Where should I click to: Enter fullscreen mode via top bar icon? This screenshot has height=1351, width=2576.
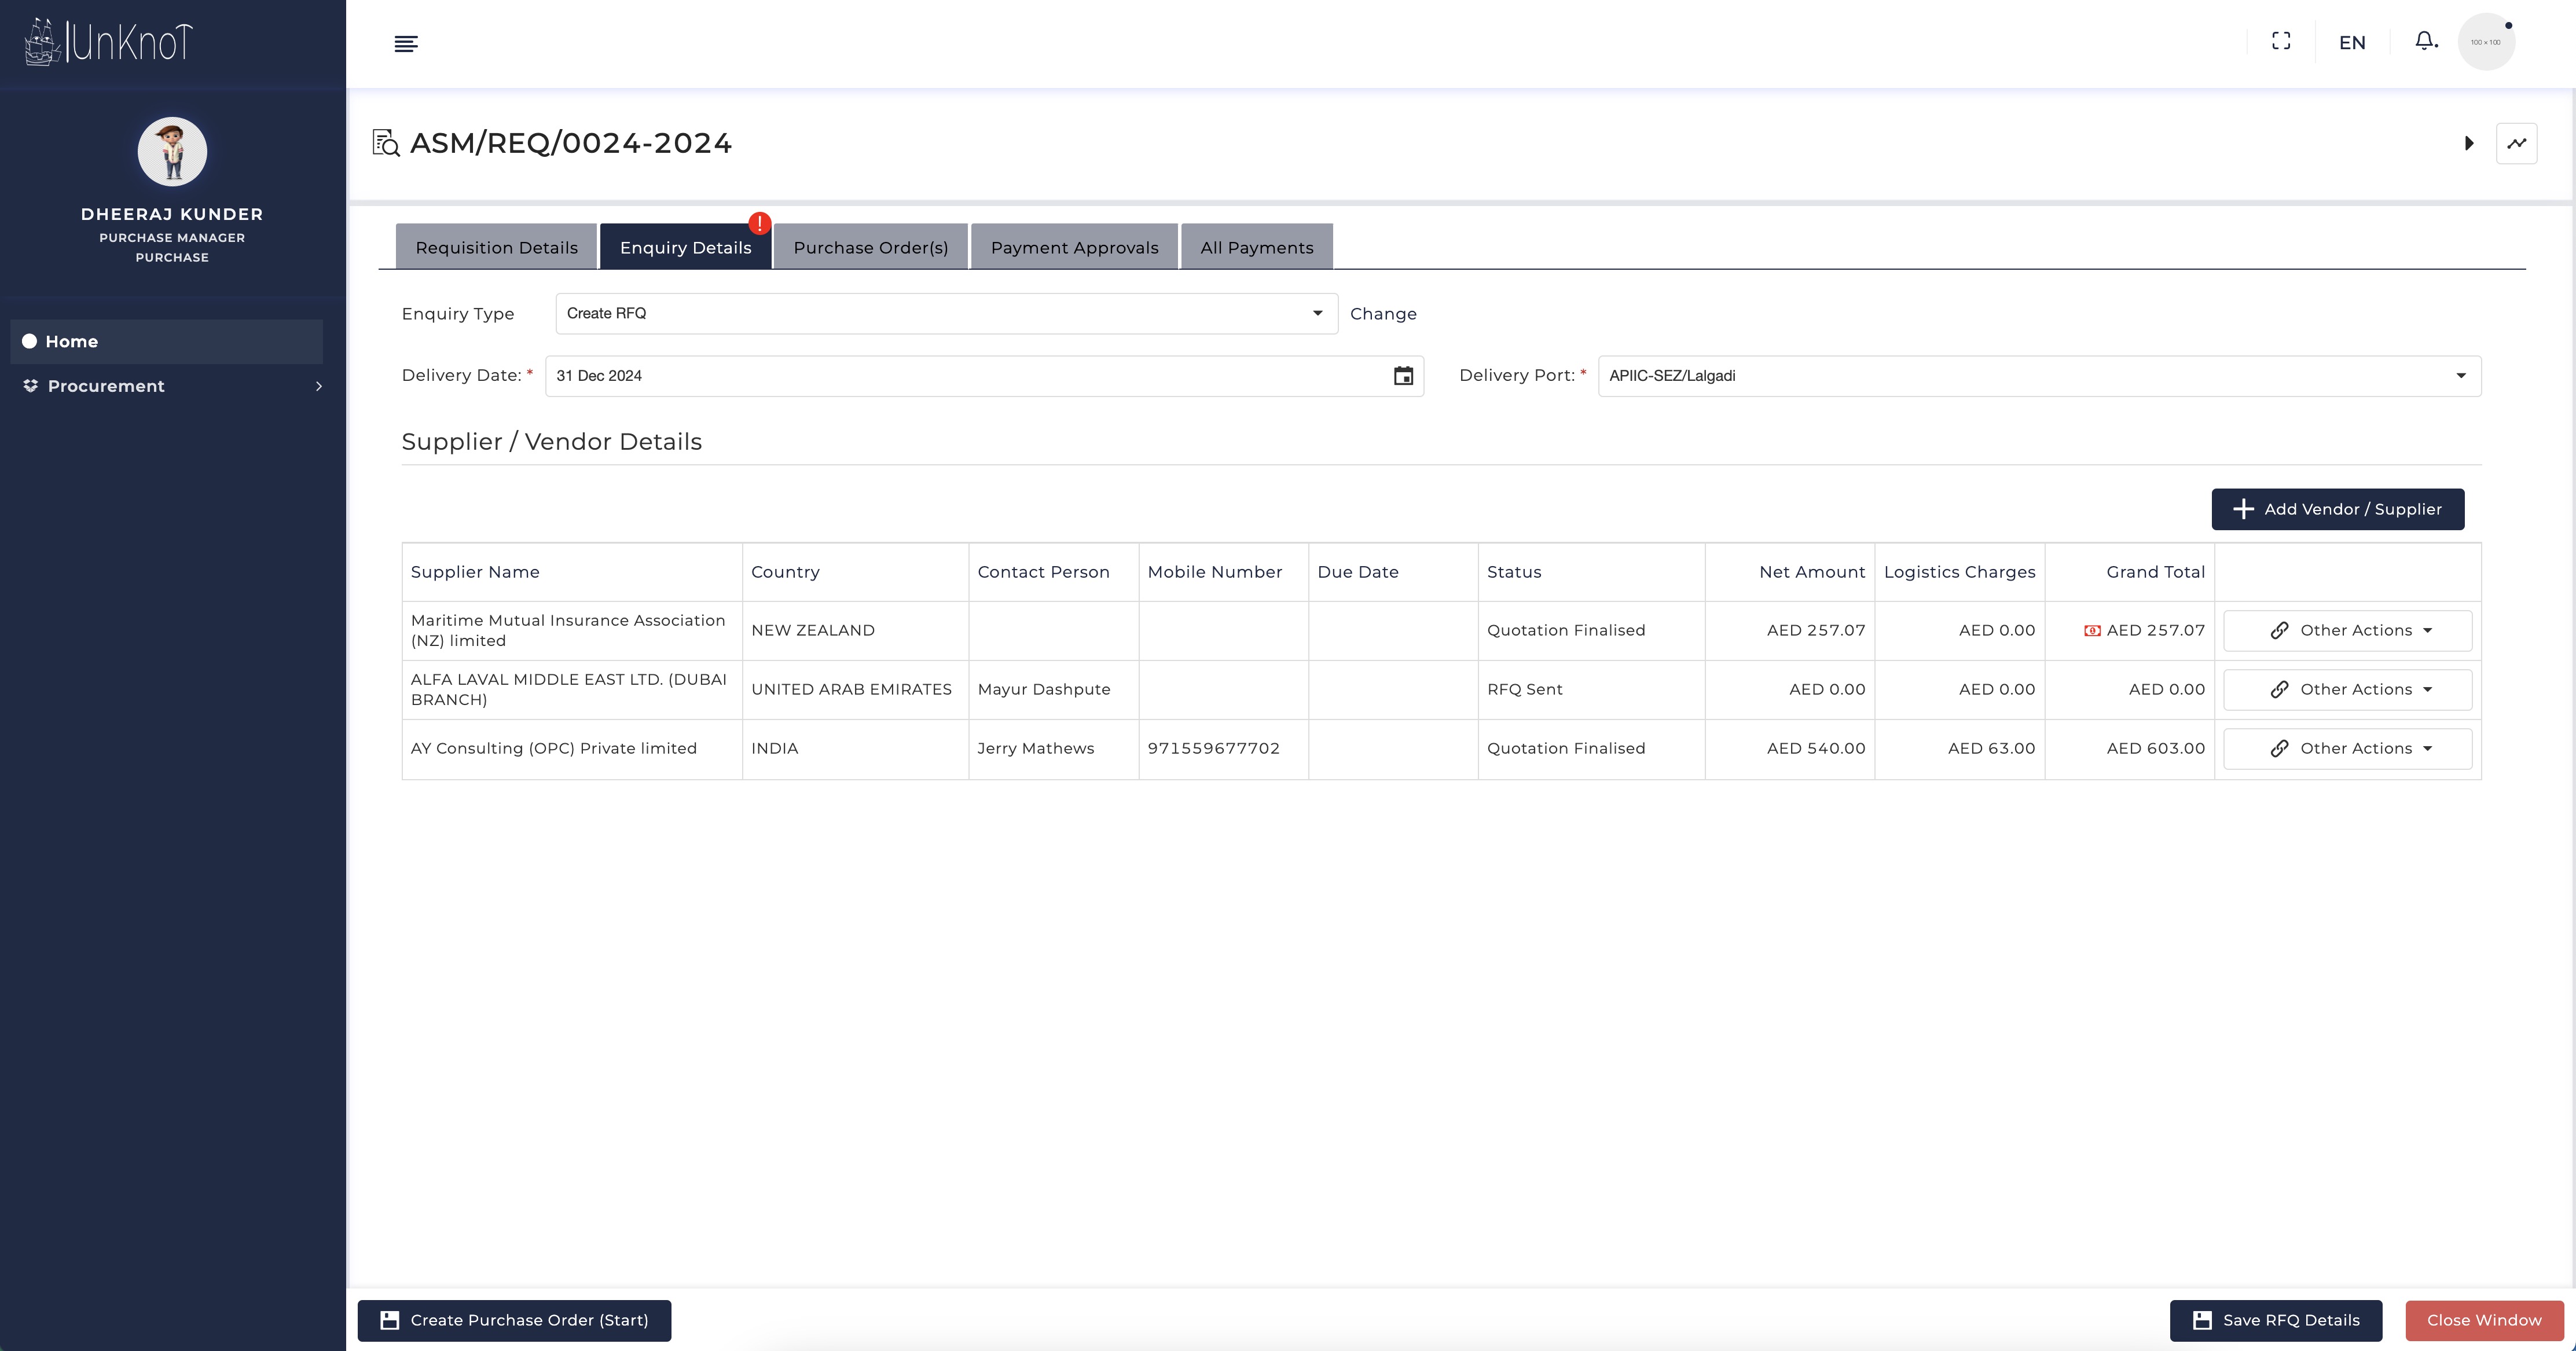coord(2281,41)
